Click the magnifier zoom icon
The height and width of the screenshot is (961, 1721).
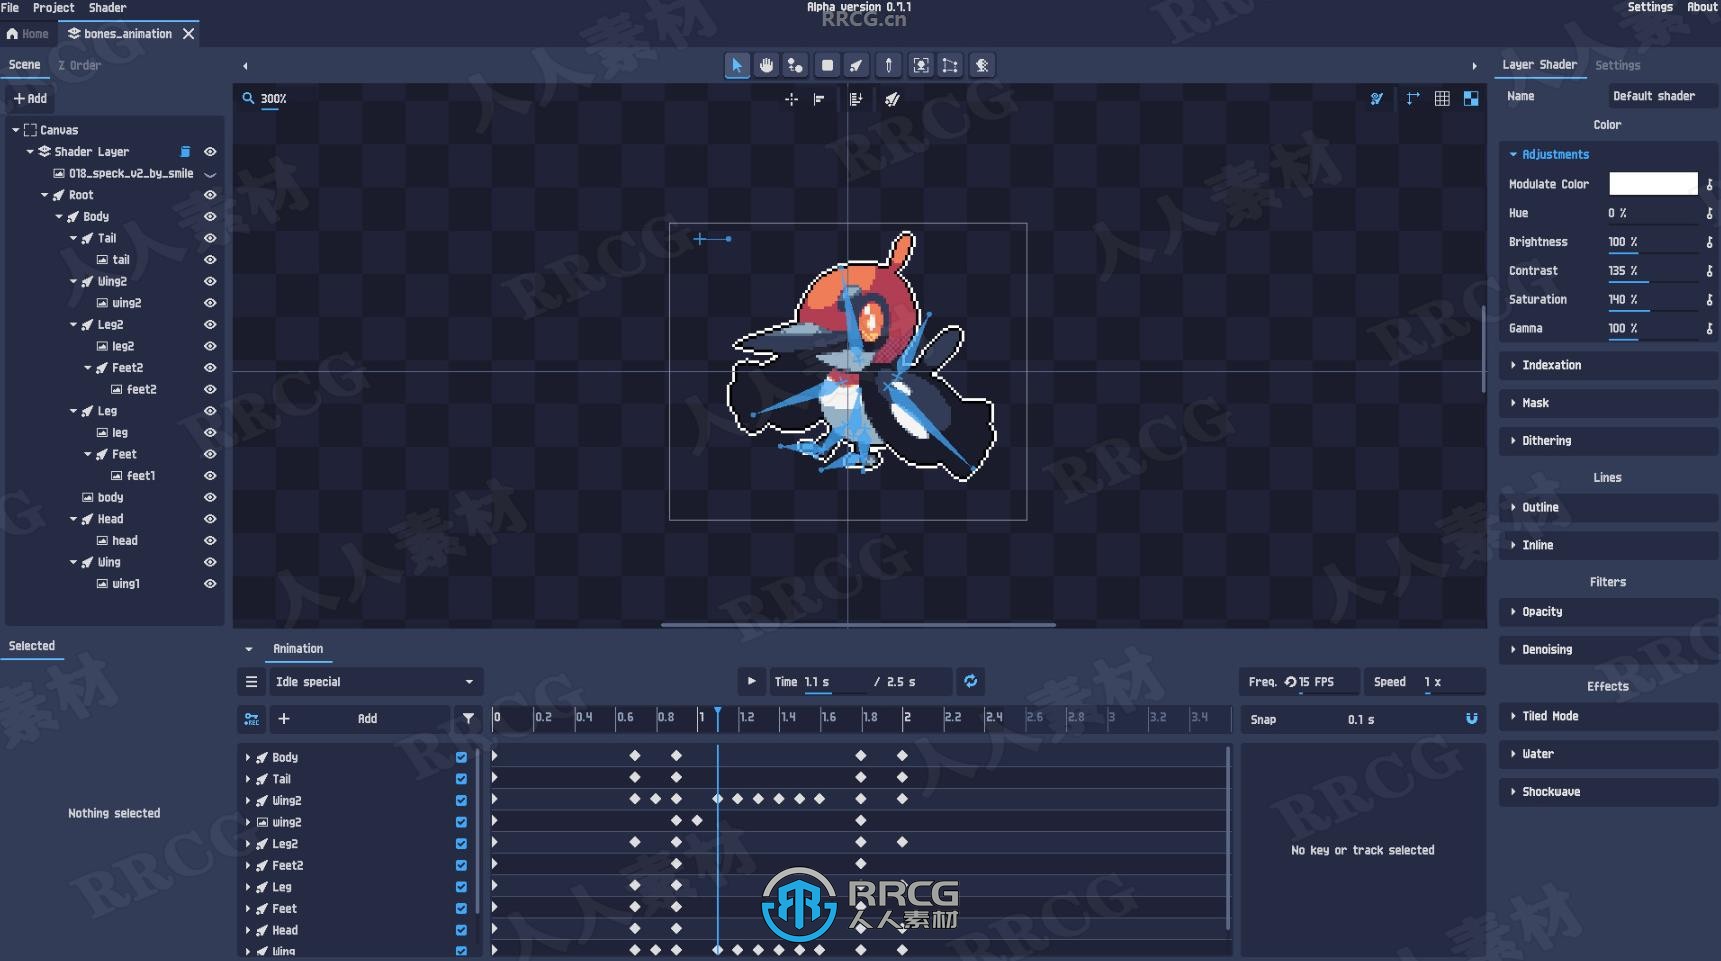(248, 98)
